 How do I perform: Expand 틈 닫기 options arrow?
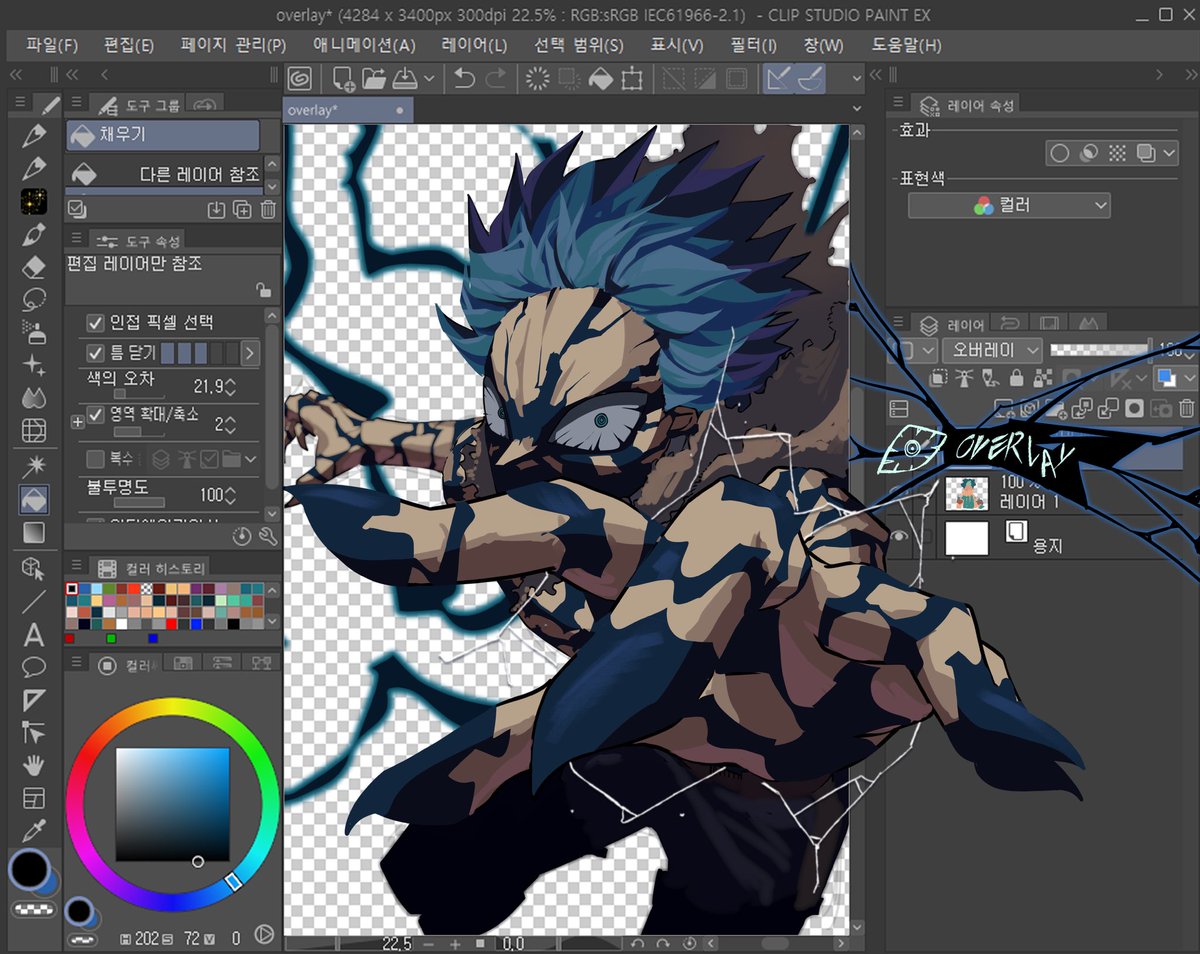tap(249, 353)
